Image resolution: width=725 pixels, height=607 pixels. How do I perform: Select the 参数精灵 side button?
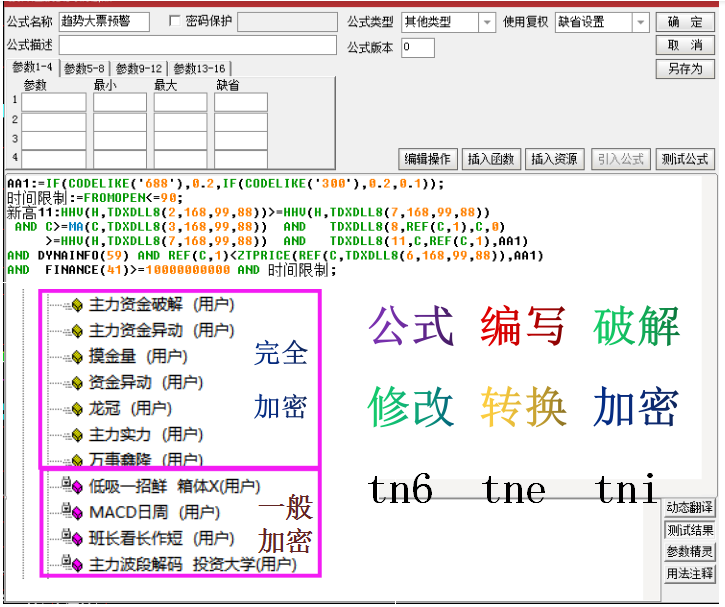(689, 552)
